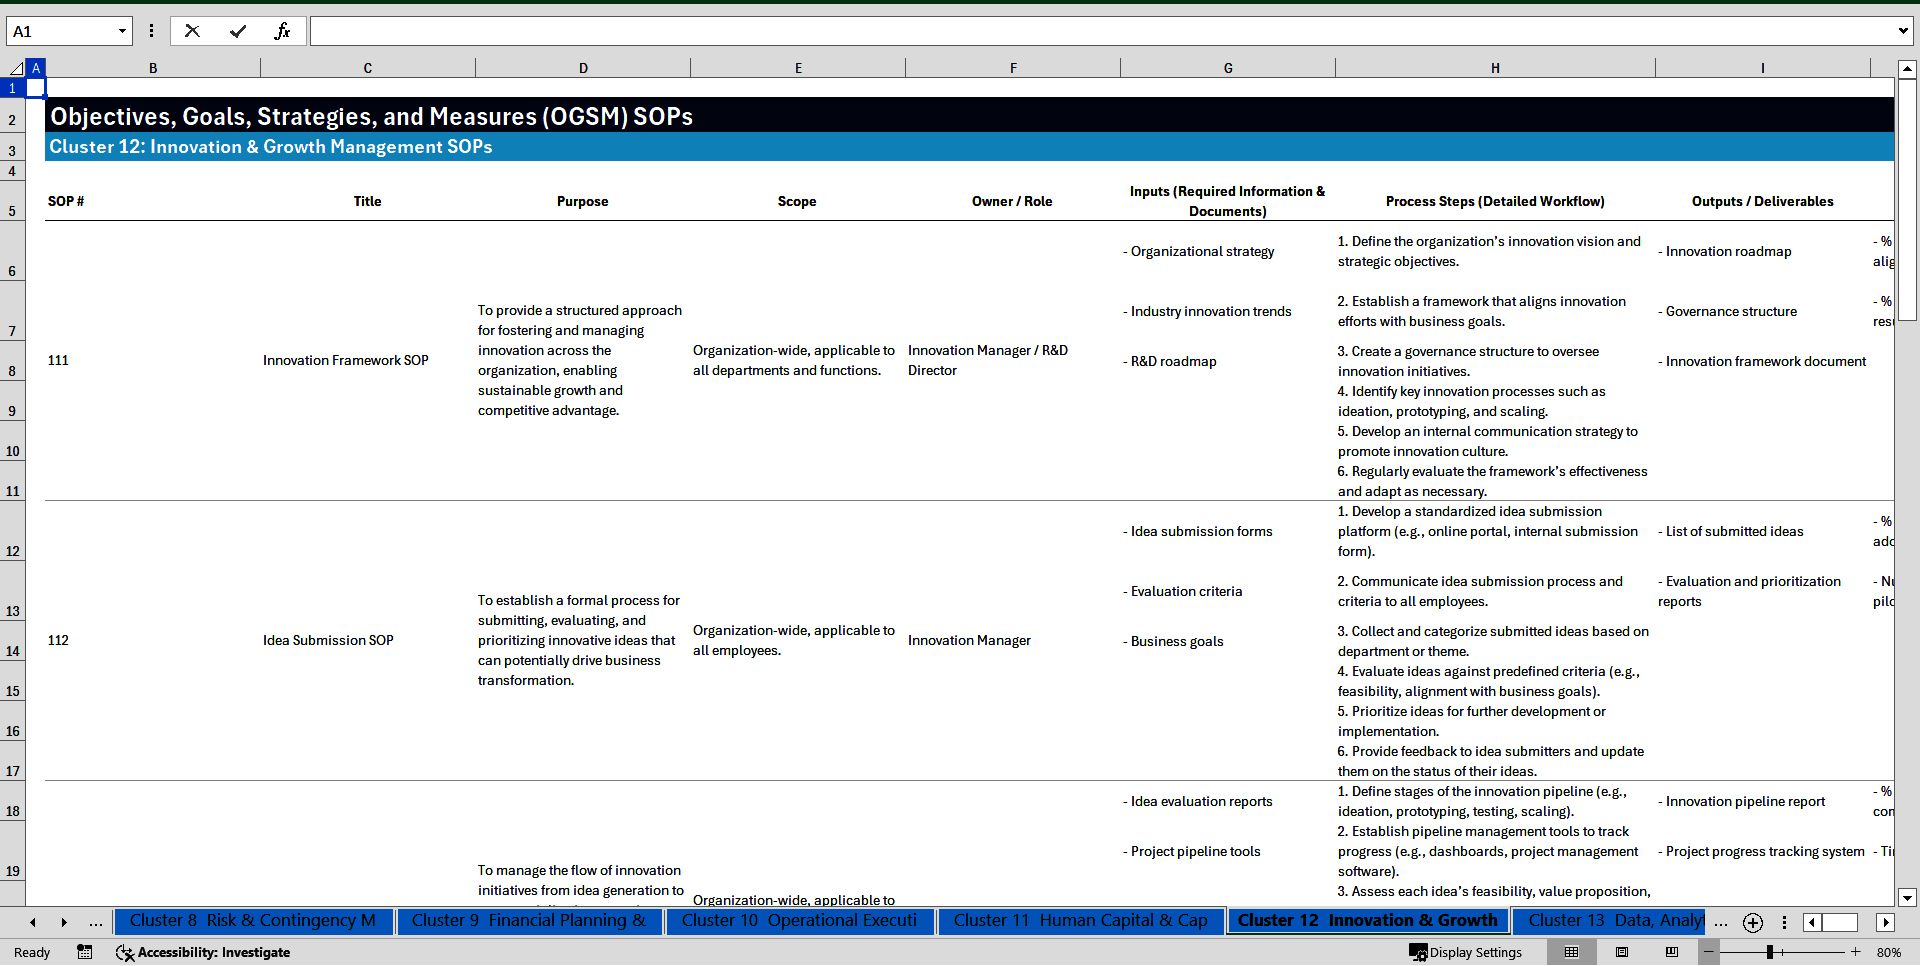This screenshot has height=966, width=1920.
Task: Open the Cluster 13 Data, Analytics sheet tab
Action: tap(1610, 921)
